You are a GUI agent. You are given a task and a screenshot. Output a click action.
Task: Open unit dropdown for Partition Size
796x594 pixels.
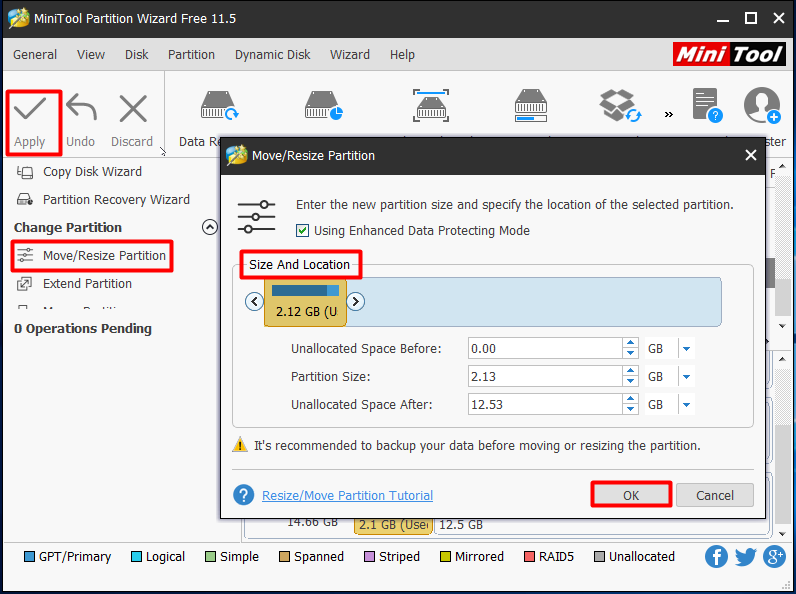tap(686, 377)
